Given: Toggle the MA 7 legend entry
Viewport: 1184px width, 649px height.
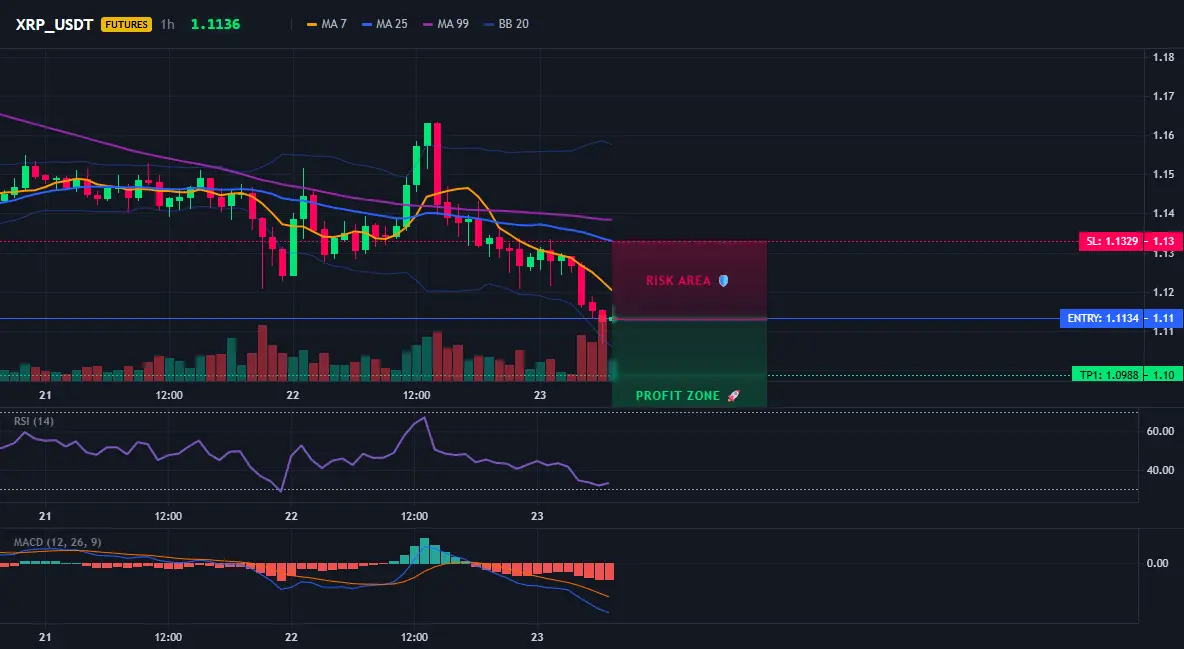Looking at the screenshot, I should (x=327, y=24).
